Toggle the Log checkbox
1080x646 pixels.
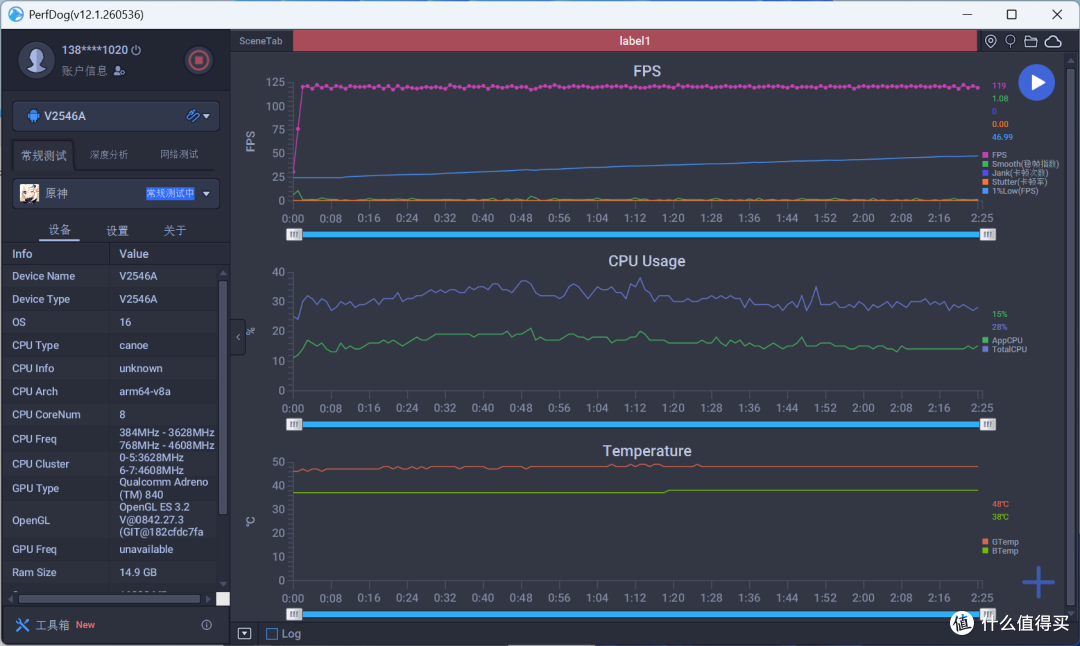[x=272, y=634]
